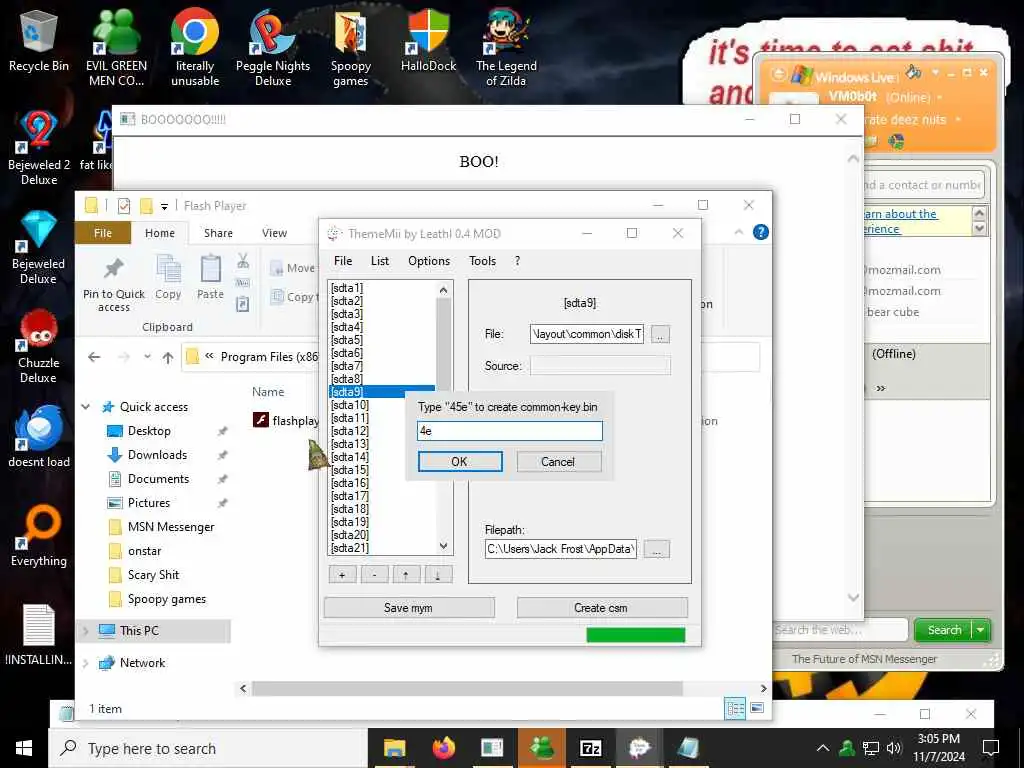
Task: Go back with Explorer's back arrow
Action: pos(94,357)
